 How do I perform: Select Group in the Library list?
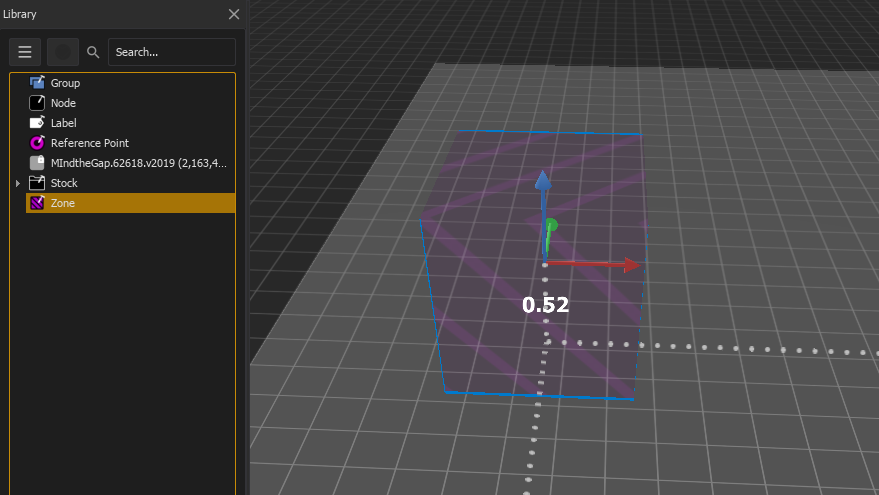(x=65, y=83)
